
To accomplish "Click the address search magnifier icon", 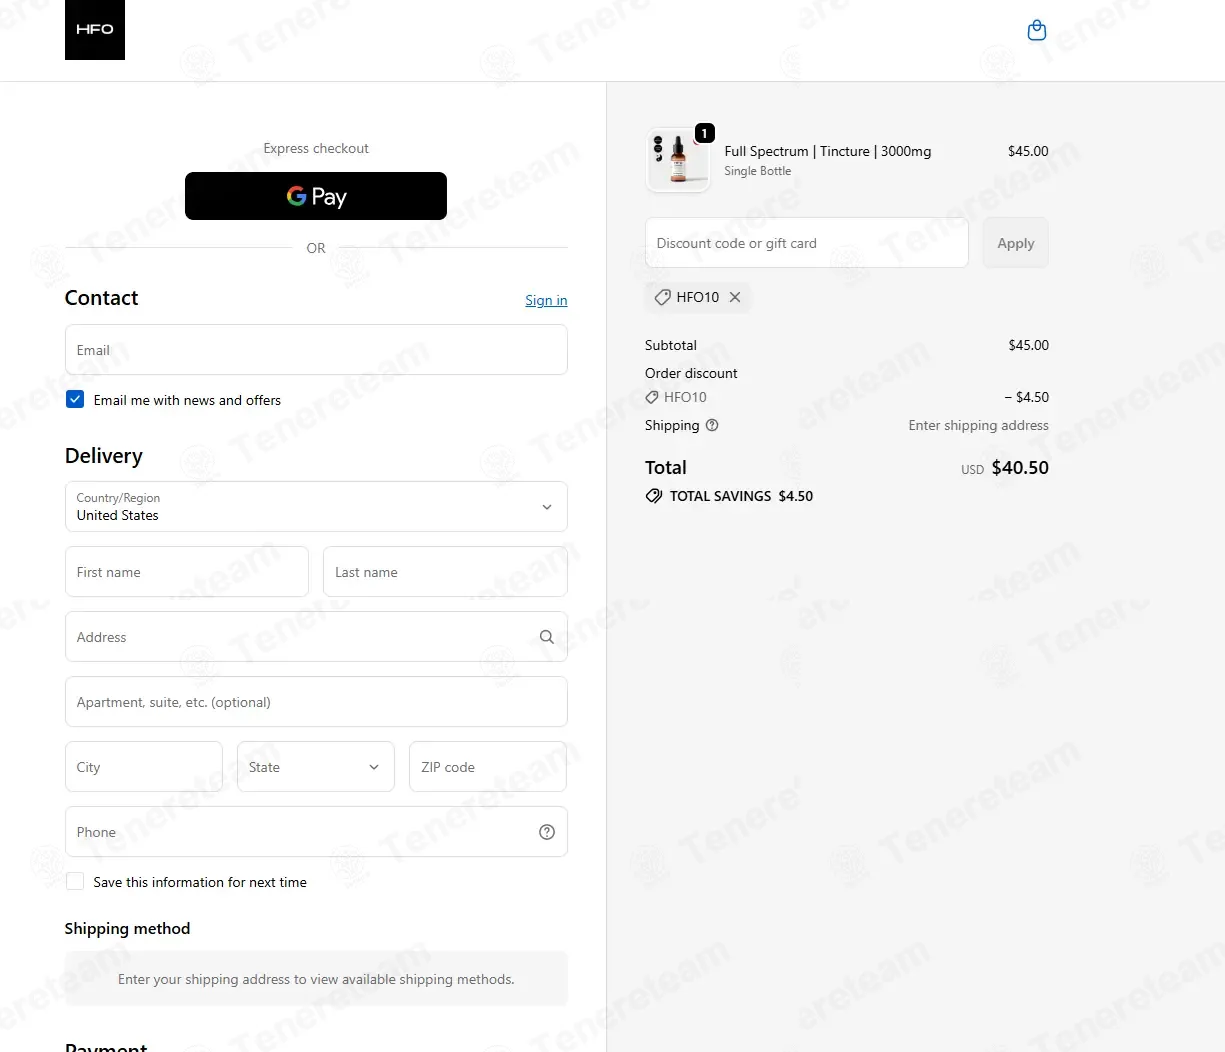I will (x=547, y=637).
